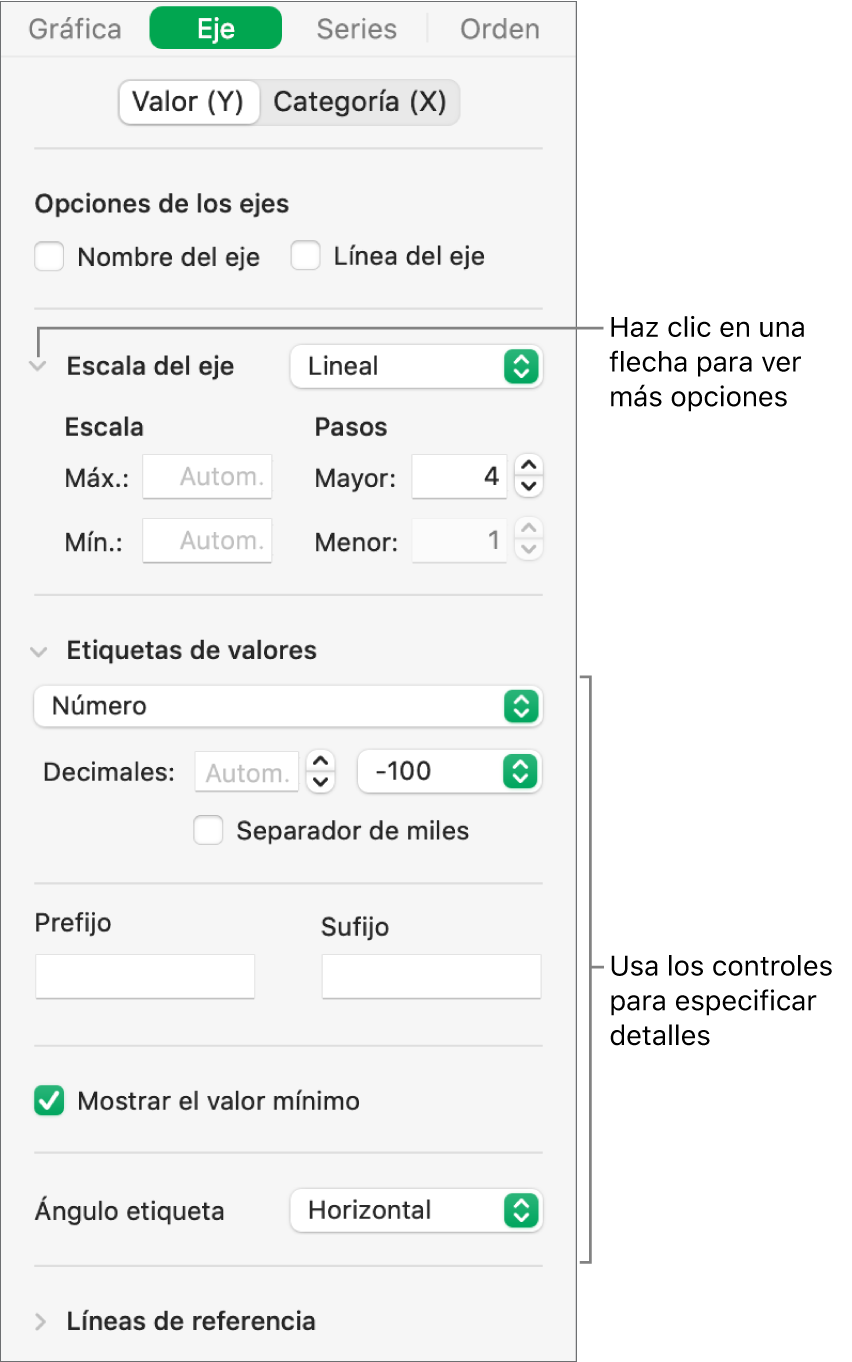852x1362 pixels.
Task: Click the Mayor steps up arrow
Action: (x=531, y=466)
